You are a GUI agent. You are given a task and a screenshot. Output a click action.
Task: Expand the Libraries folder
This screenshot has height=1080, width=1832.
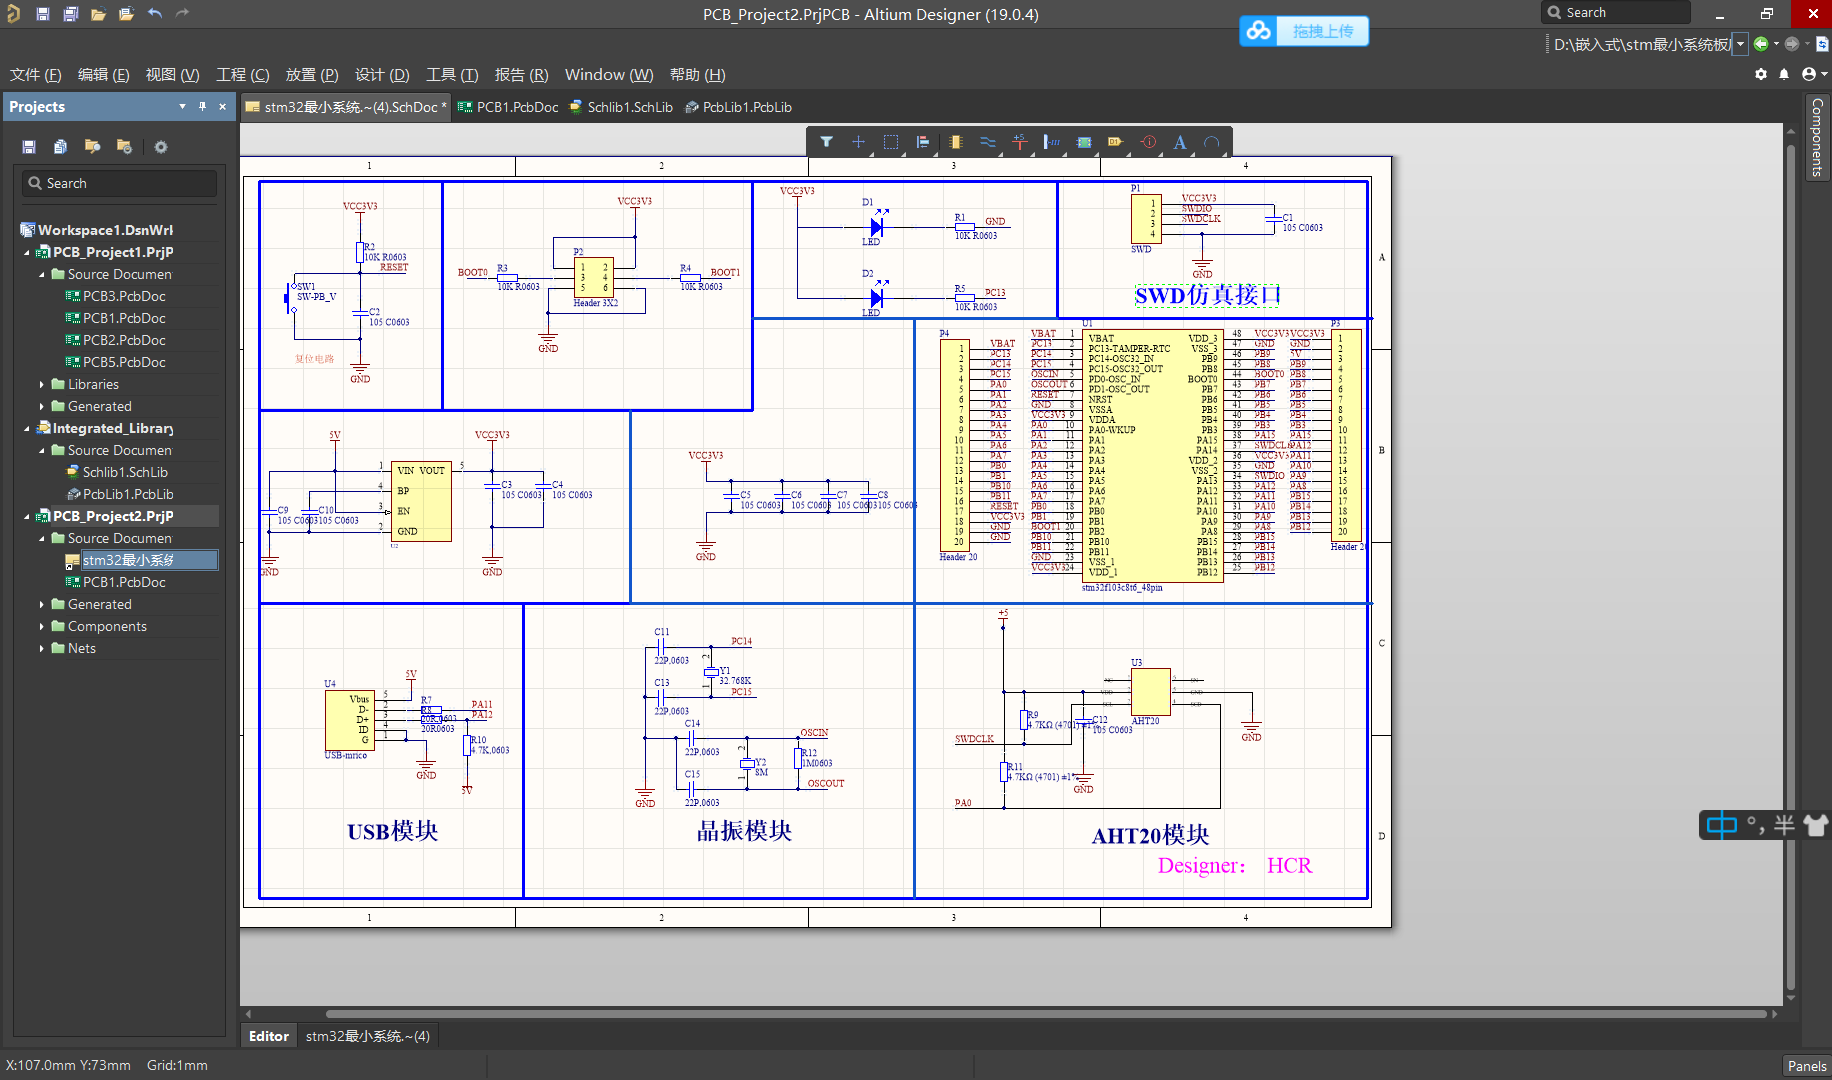[x=41, y=384]
